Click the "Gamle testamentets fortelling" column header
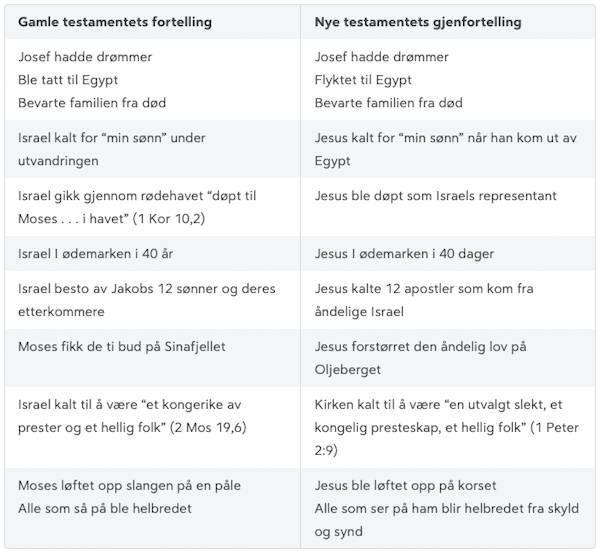 [x=115, y=22]
